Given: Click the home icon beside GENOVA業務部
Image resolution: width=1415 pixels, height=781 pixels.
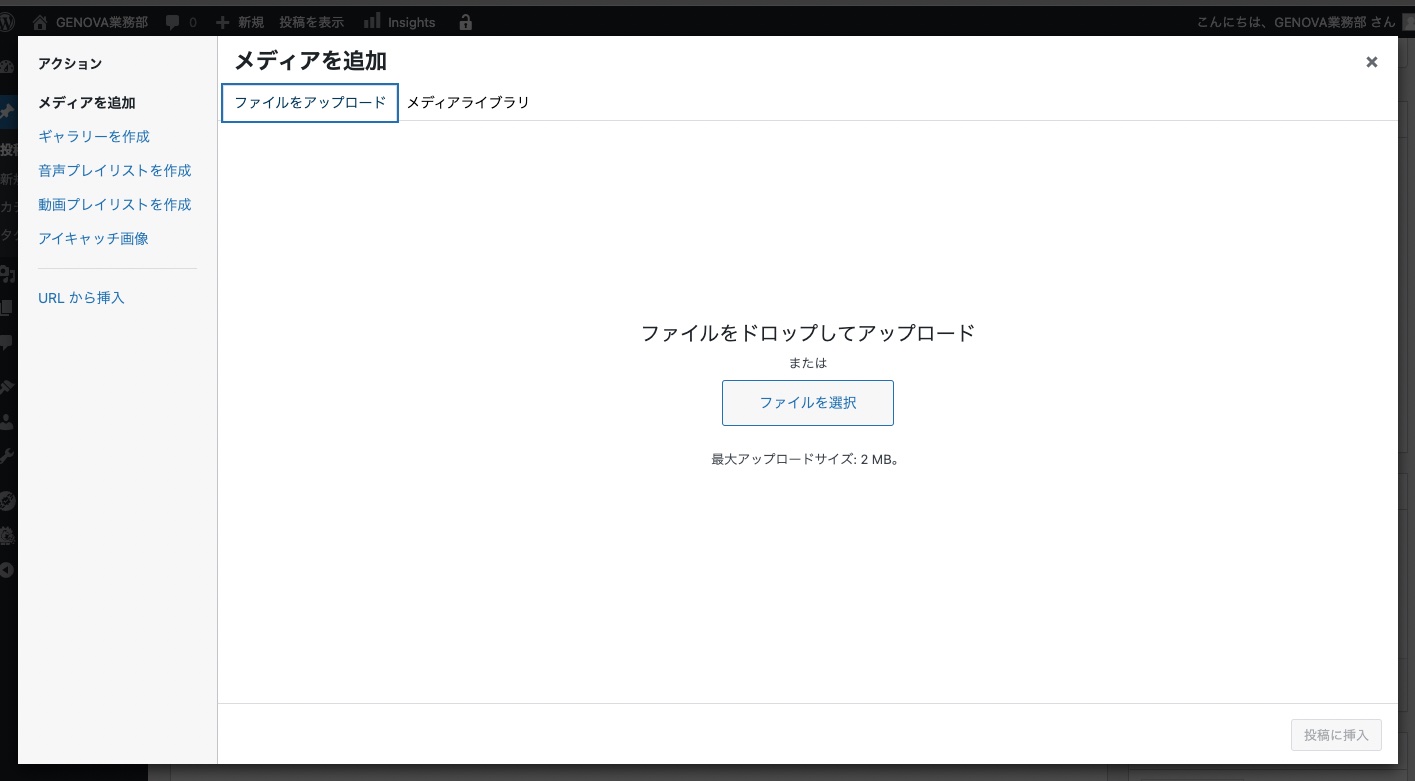Looking at the screenshot, I should point(40,22).
